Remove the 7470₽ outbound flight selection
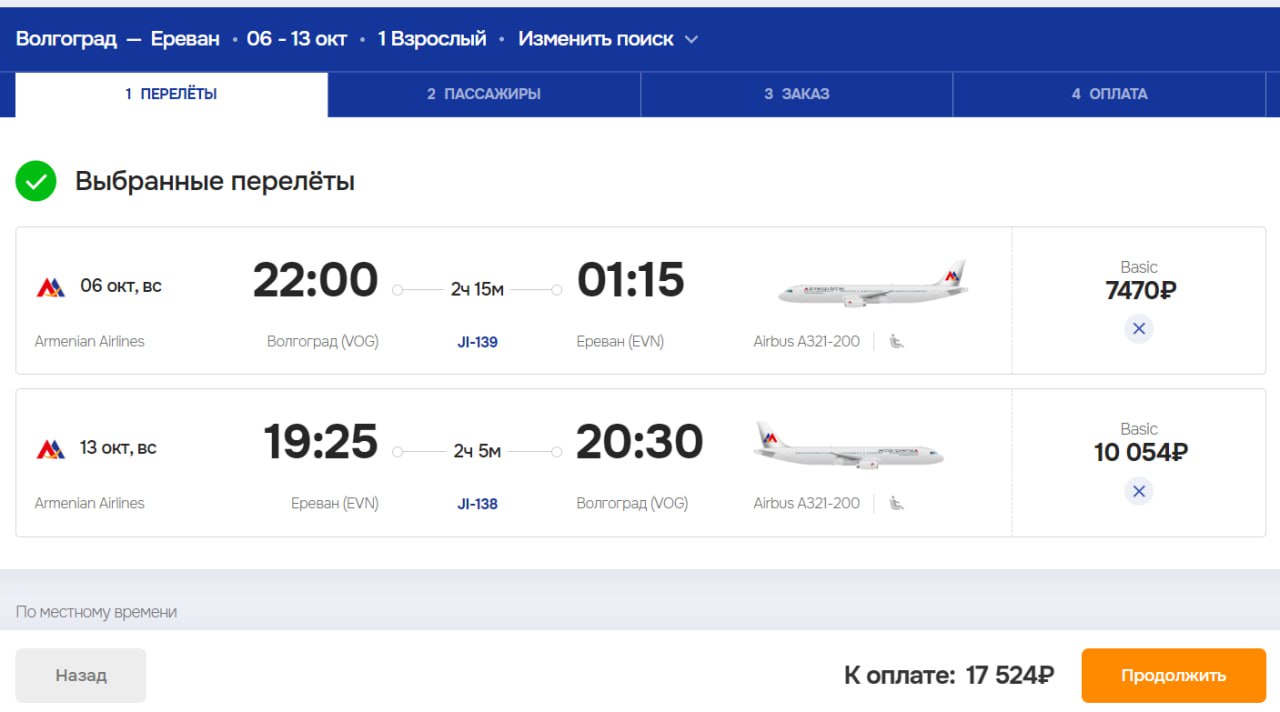 point(1138,329)
